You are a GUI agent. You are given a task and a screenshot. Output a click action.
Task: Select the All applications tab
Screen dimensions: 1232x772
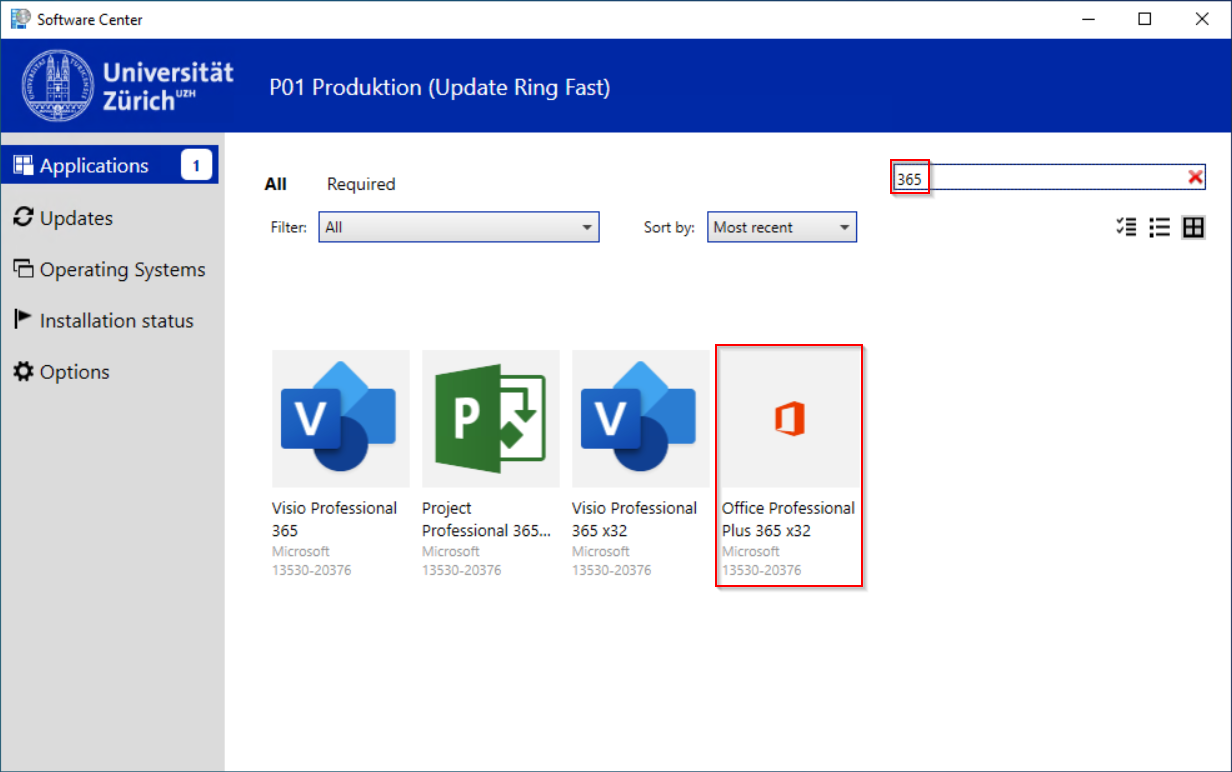pos(276,184)
